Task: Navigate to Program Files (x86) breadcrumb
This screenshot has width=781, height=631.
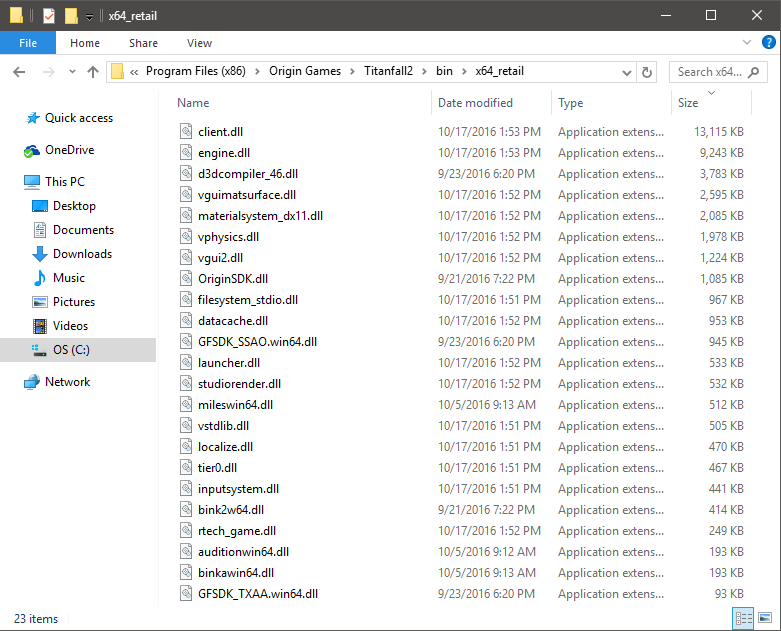Action: pyautogui.click(x=196, y=71)
